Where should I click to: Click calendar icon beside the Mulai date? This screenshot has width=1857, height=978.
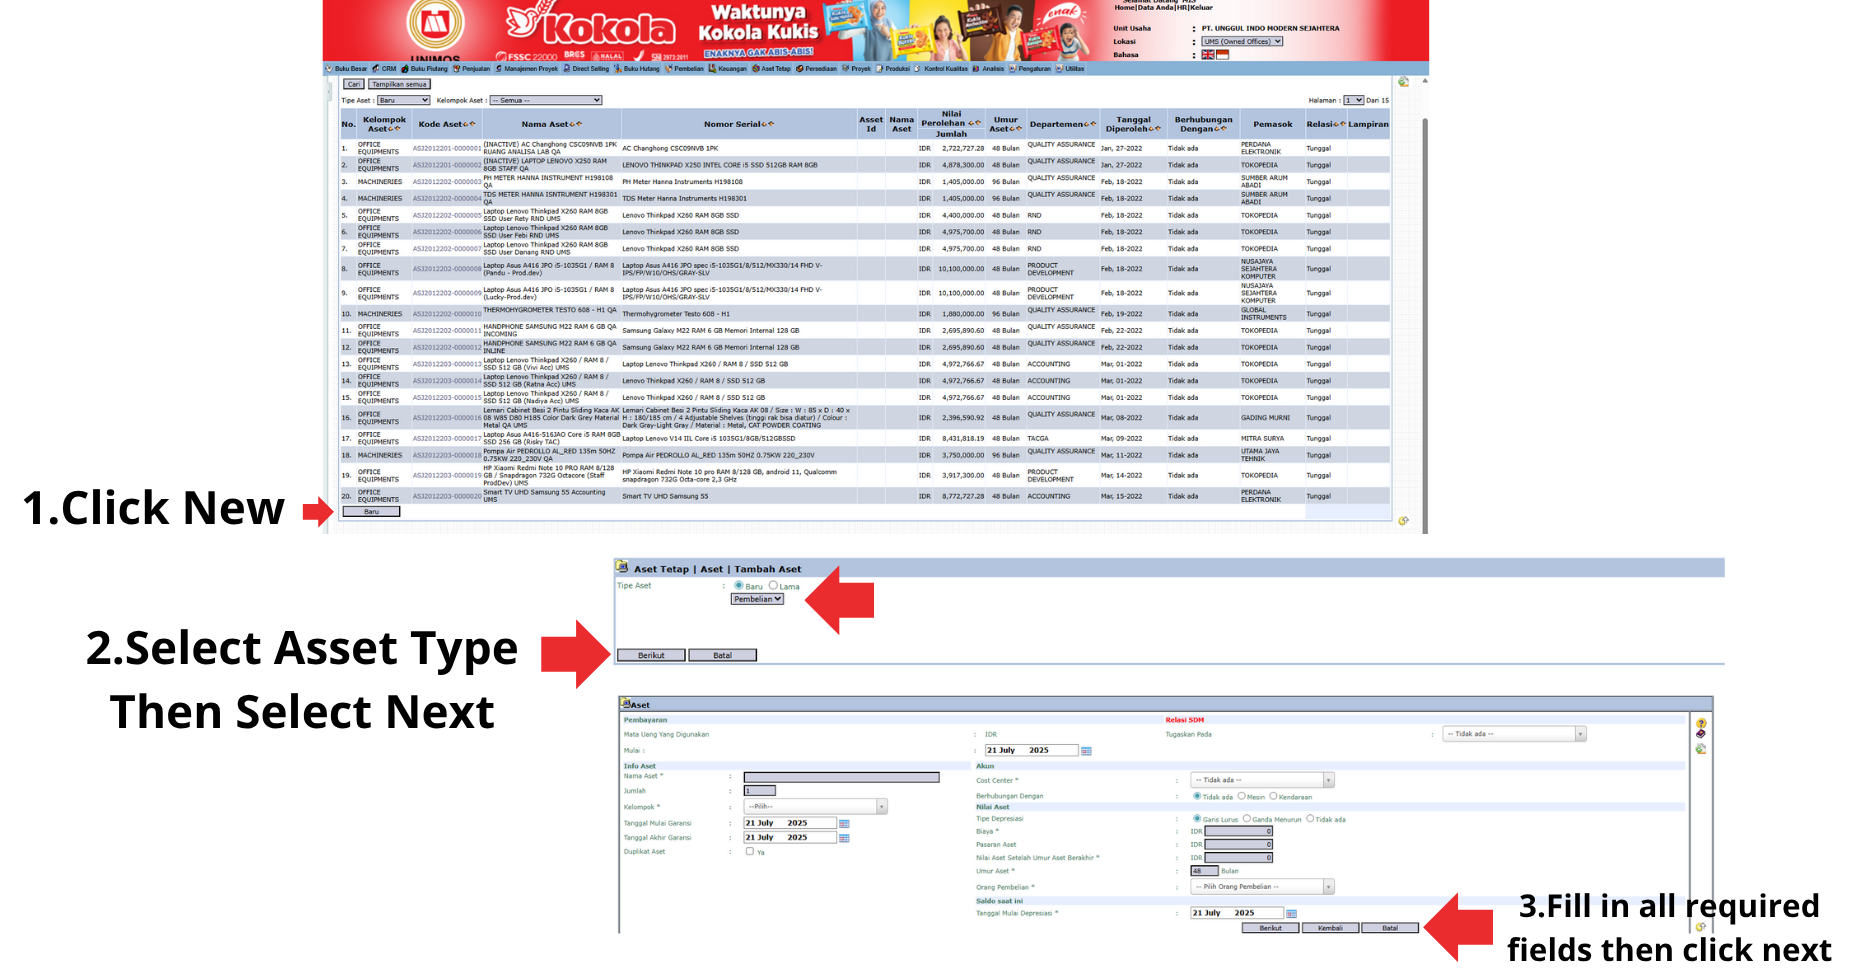pyautogui.click(x=1086, y=751)
